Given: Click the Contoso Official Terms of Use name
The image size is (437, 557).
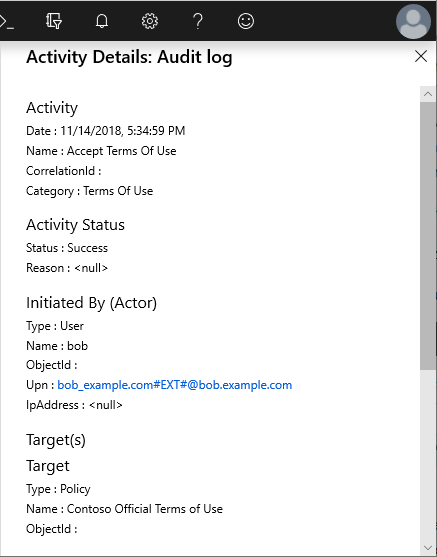Looking at the screenshot, I should click(145, 509).
